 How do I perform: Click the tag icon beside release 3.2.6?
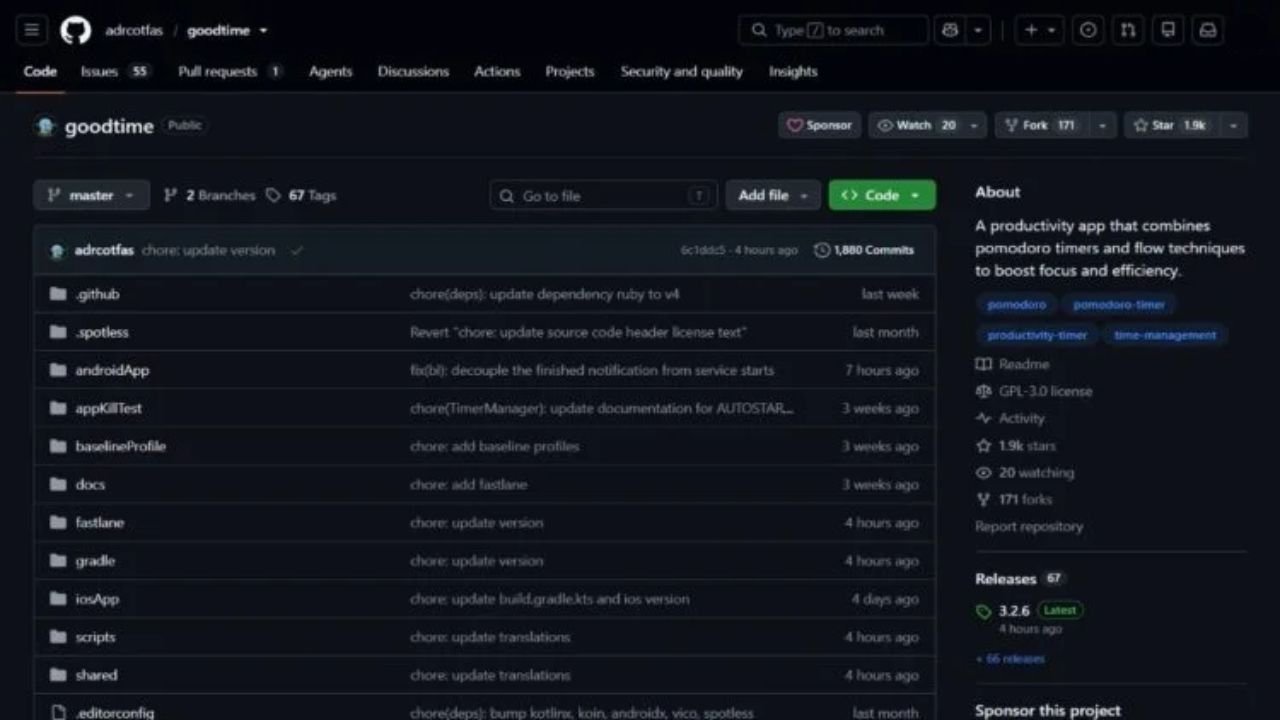click(x=984, y=611)
